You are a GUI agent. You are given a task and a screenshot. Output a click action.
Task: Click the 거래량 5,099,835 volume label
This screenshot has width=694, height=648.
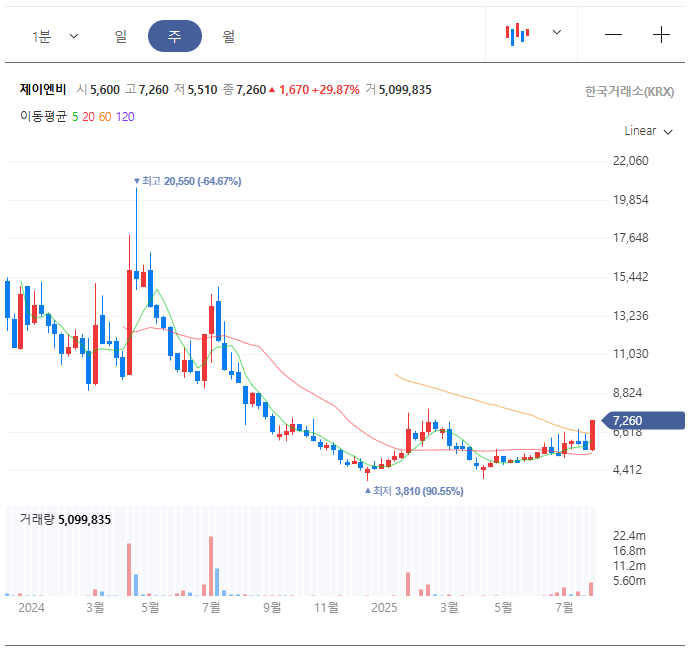65,519
